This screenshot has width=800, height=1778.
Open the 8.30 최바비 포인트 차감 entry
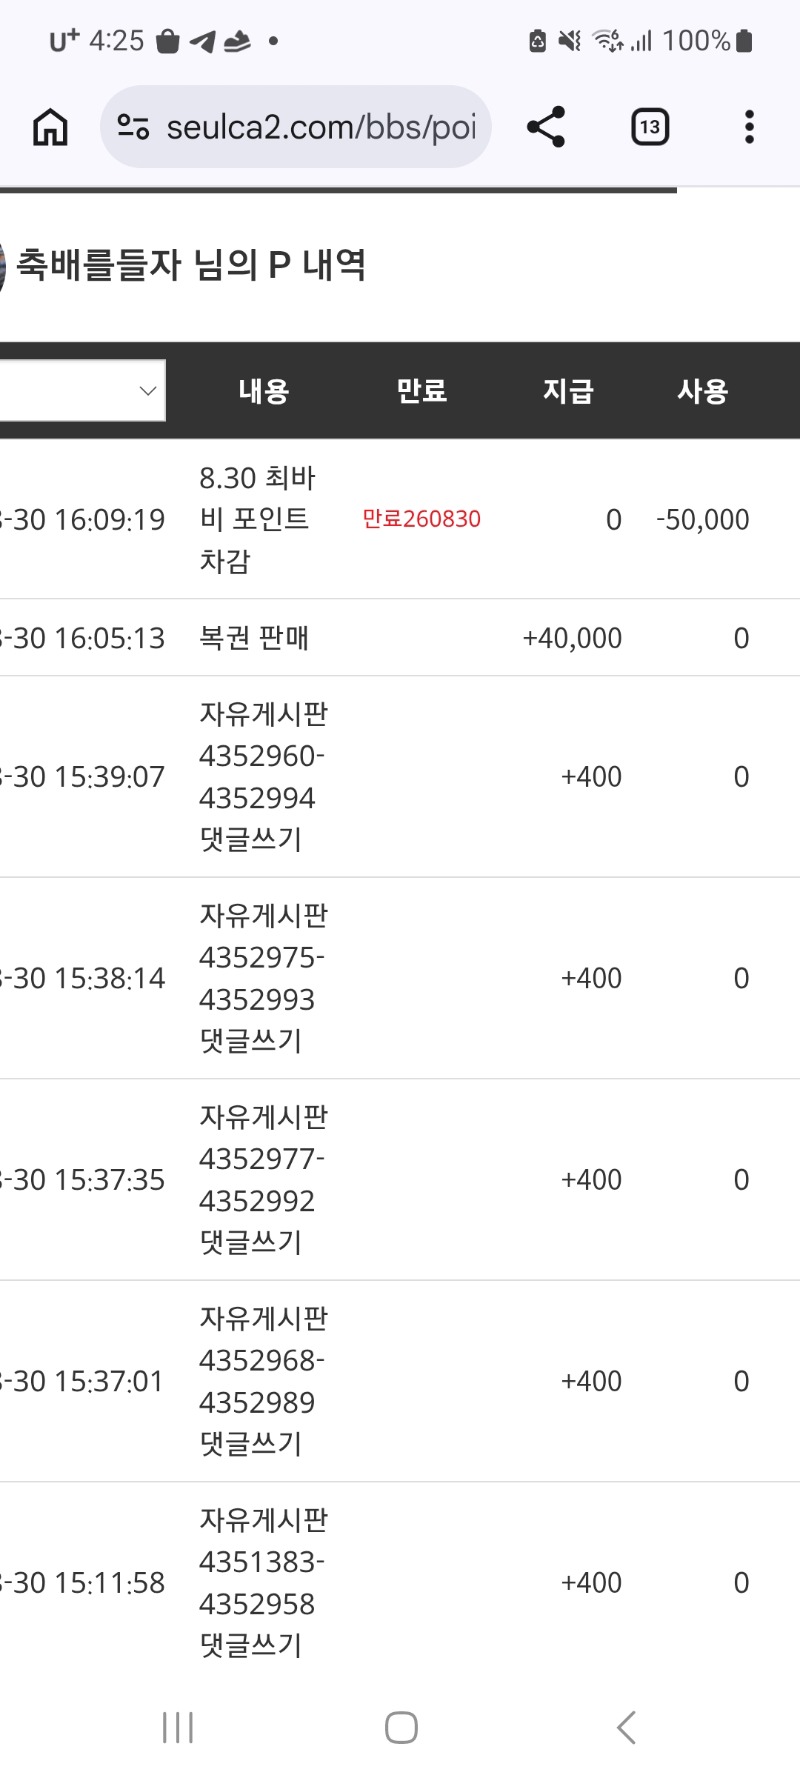coord(257,519)
